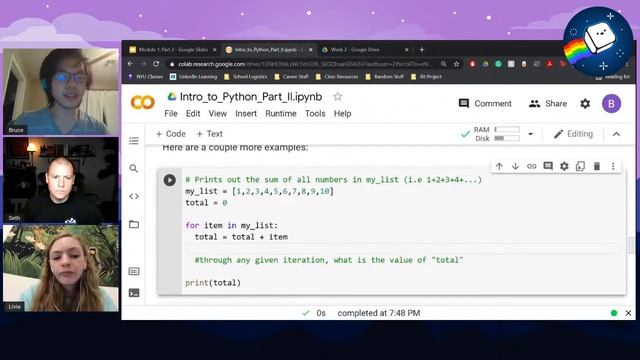Screen dimensions: 640x360
Task: Close the Module 1 Part 2 browser tab
Action: pos(214,50)
